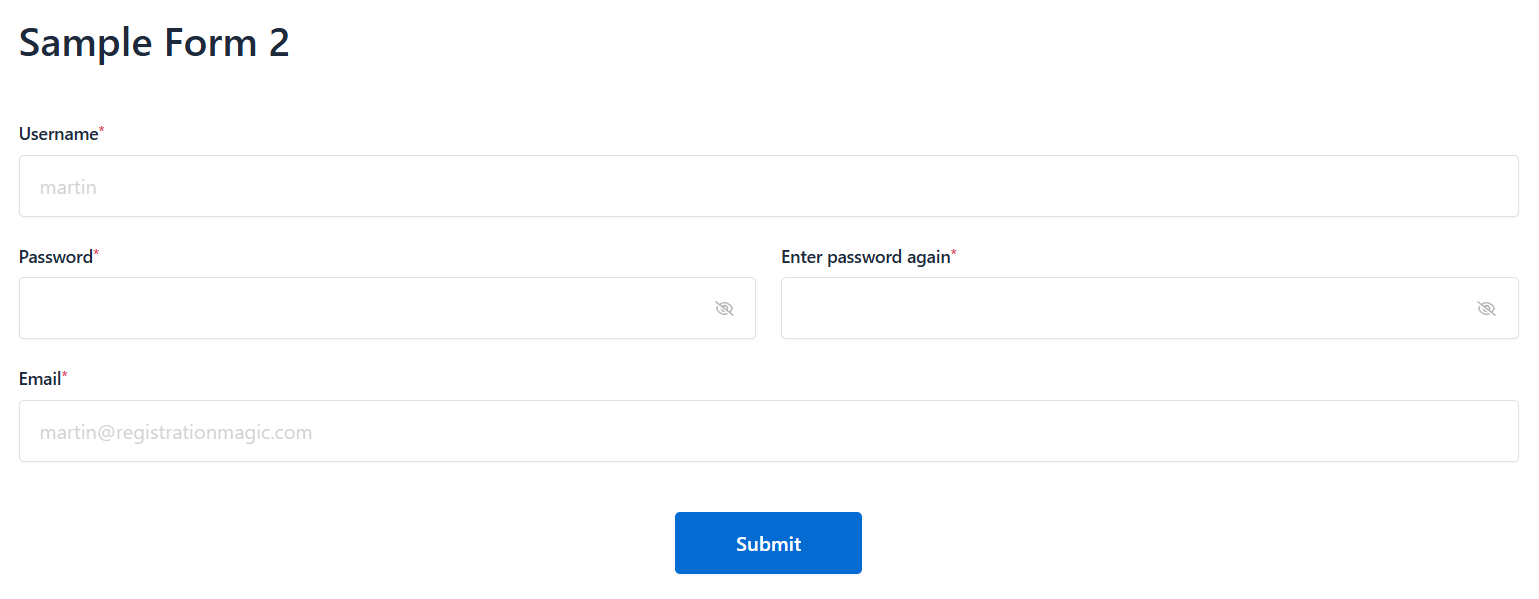Place cursor in the Email field
Image resolution: width=1539 pixels, height=599 pixels.
click(x=768, y=432)
